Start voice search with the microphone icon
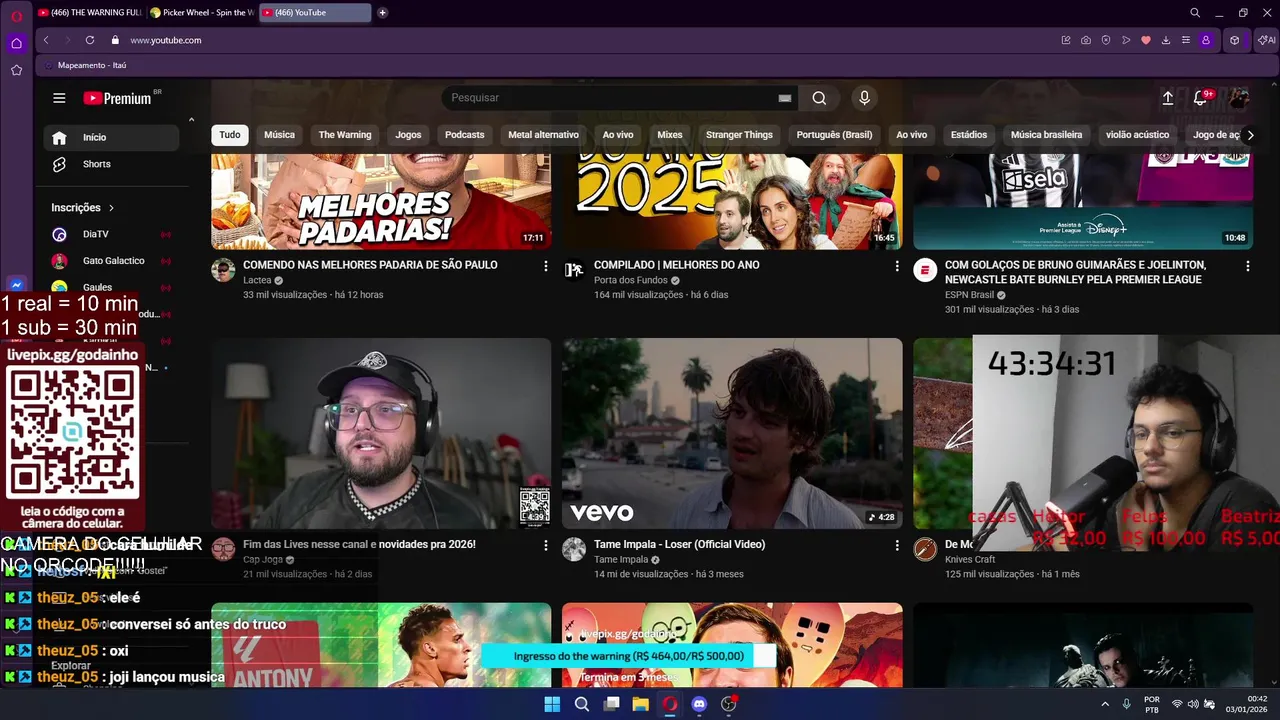The width and height of the screenshot is (1280, 720). [865, 98]
